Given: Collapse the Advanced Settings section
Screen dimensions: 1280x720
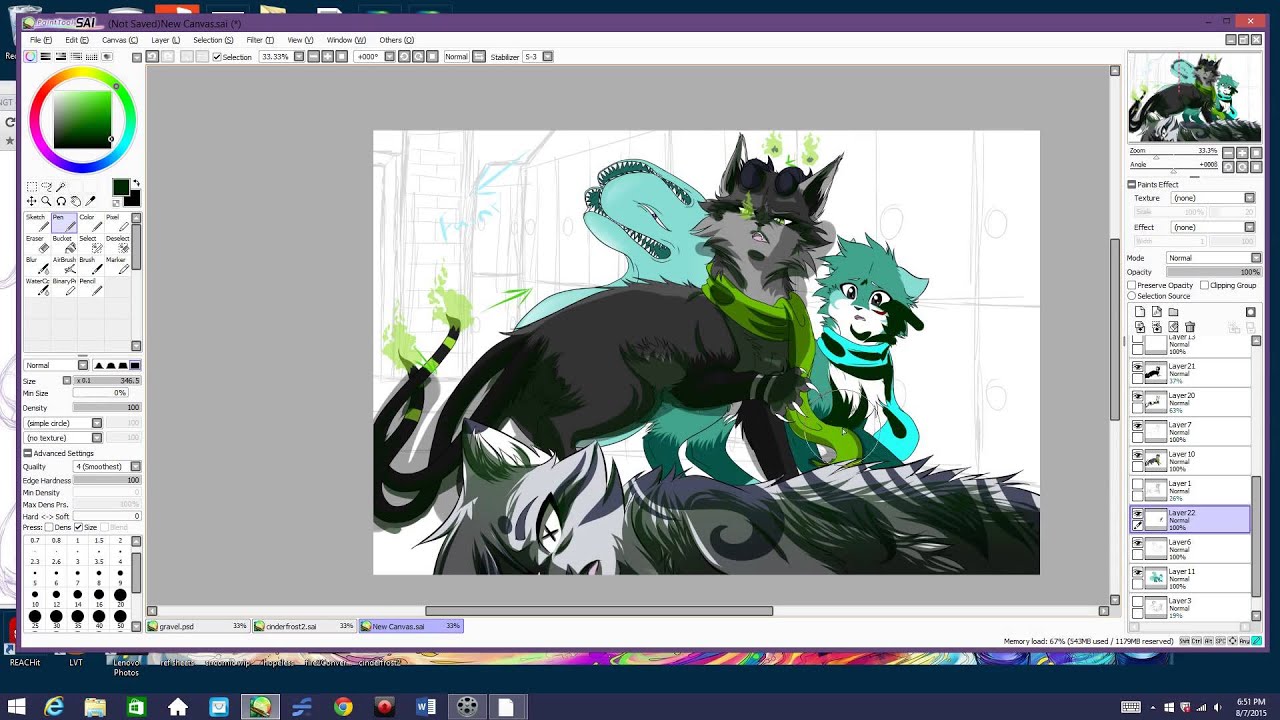Looking at the screenshot, I should point(28,453).
